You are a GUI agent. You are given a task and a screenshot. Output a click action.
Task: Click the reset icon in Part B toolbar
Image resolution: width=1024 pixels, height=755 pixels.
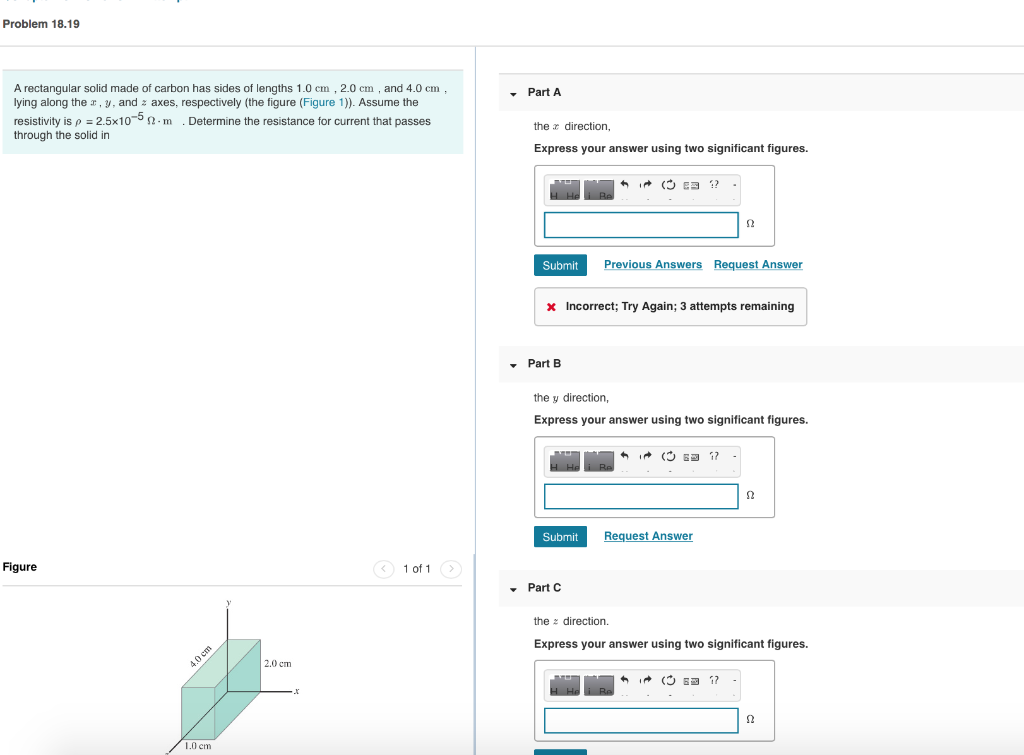[x=668, y=456]
